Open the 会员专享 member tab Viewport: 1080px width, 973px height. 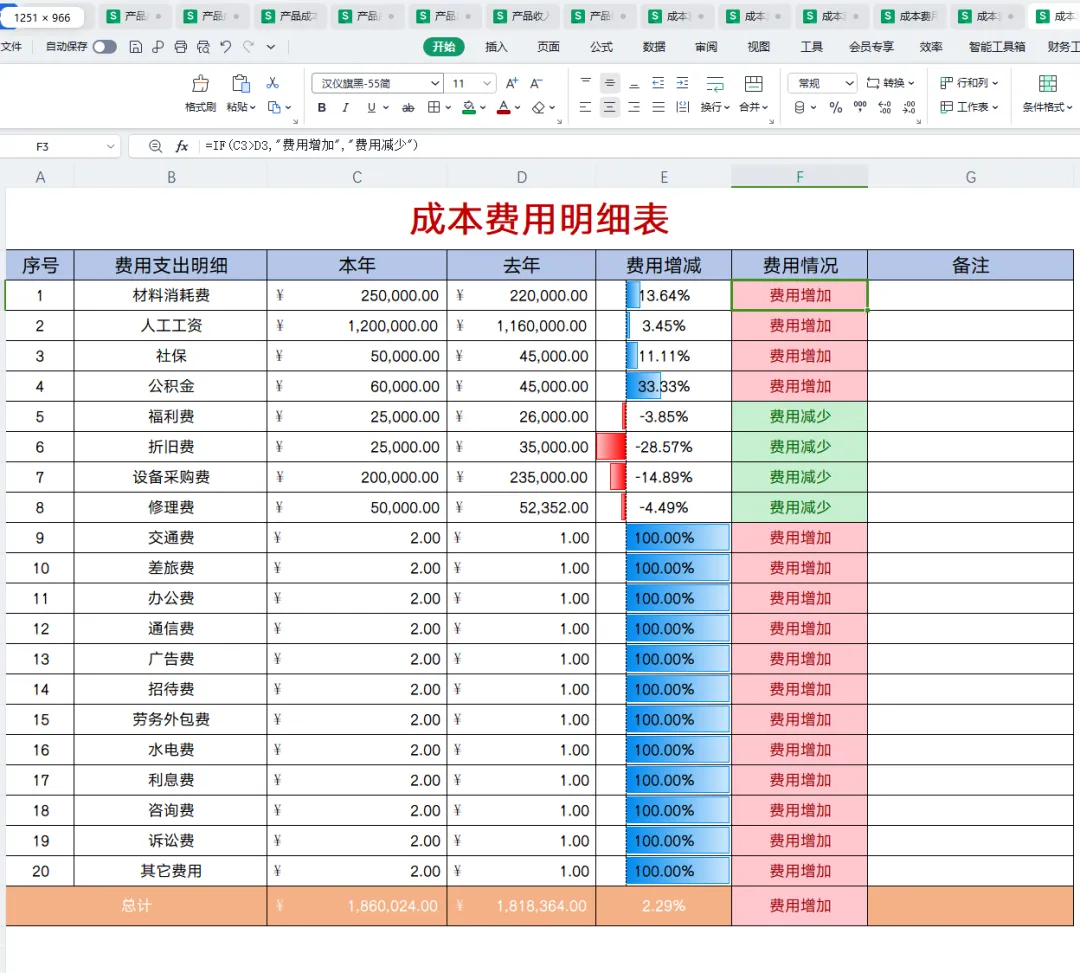pyautogui.click(x=871, y=47)
